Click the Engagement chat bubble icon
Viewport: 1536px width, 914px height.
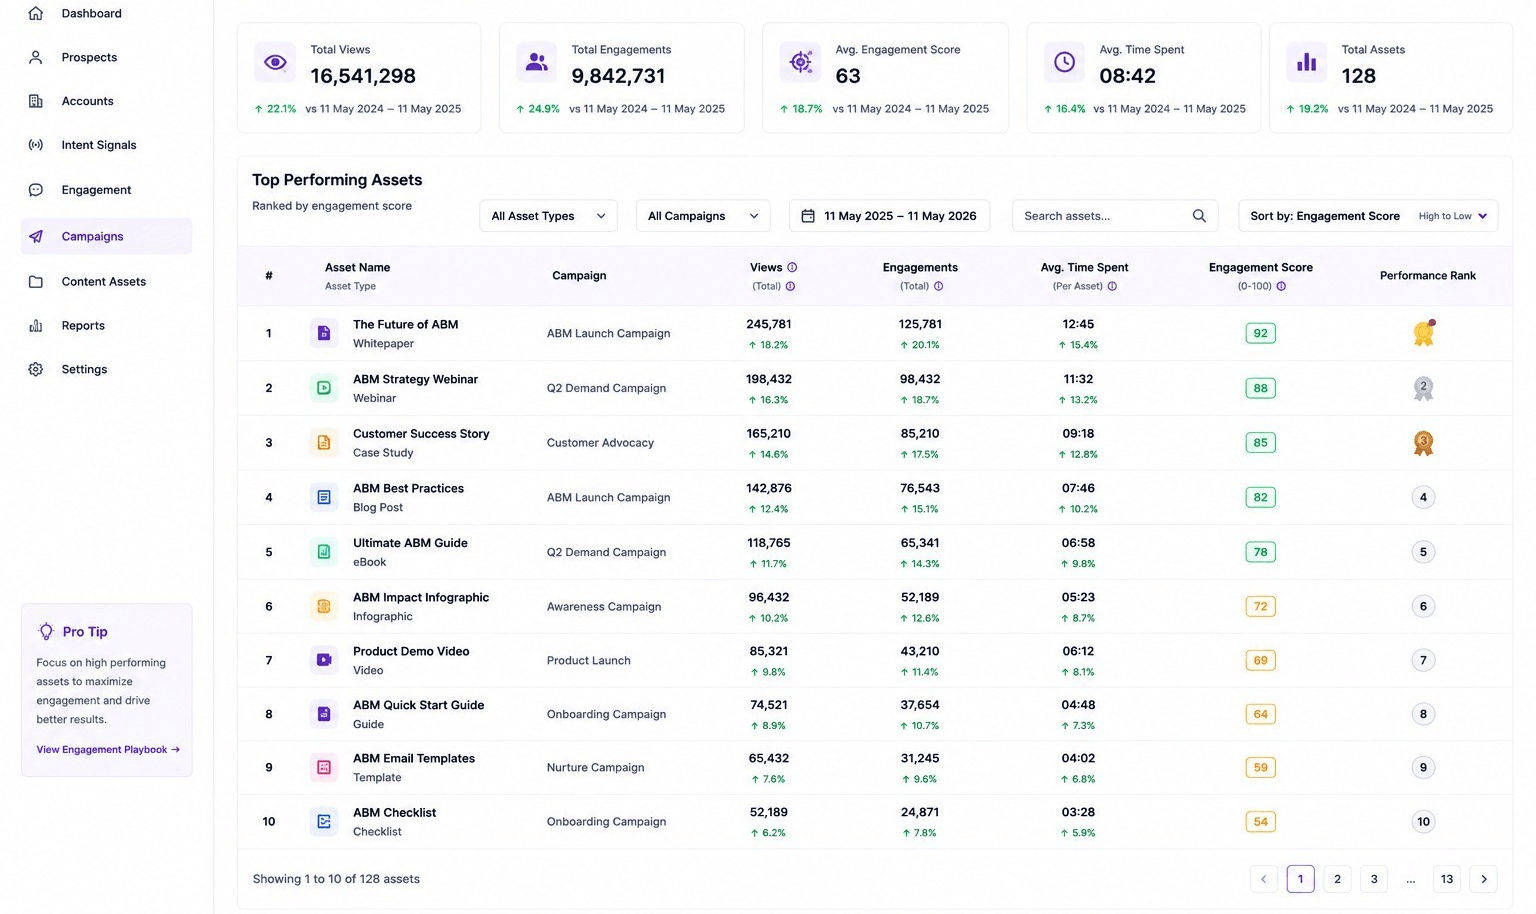(x=36, y=190)
